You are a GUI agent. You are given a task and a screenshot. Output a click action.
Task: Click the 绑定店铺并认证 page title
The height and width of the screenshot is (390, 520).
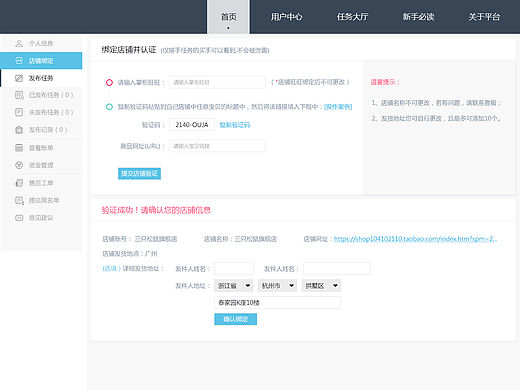click(x=129, y=50)
